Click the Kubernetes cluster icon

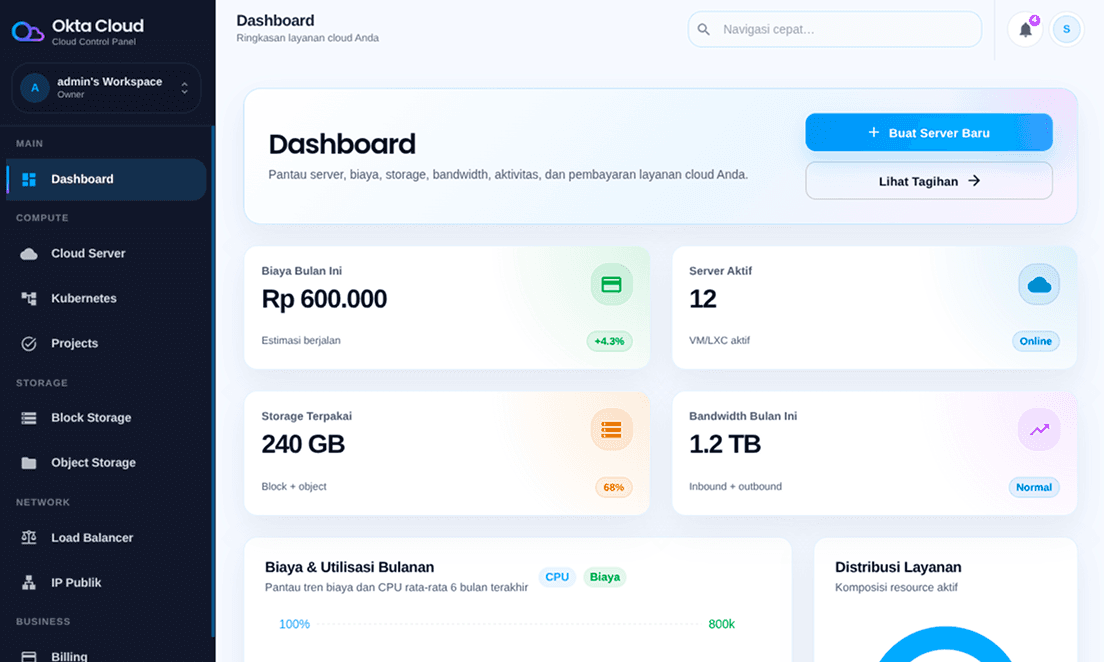pyautogui.click(x=29, y=299)
